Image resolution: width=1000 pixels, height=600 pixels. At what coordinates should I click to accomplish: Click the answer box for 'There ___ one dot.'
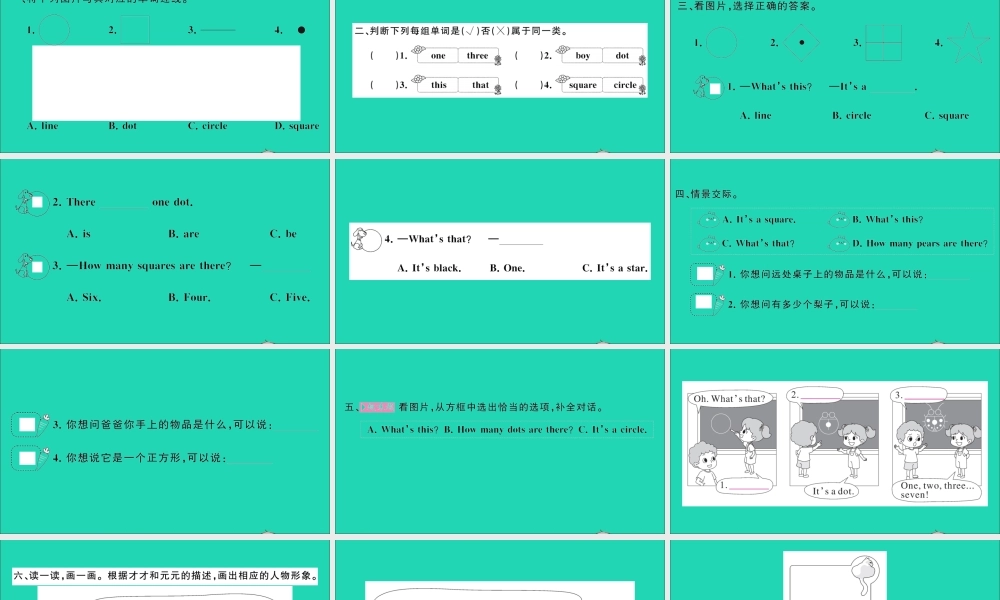[x=38, y=202]
